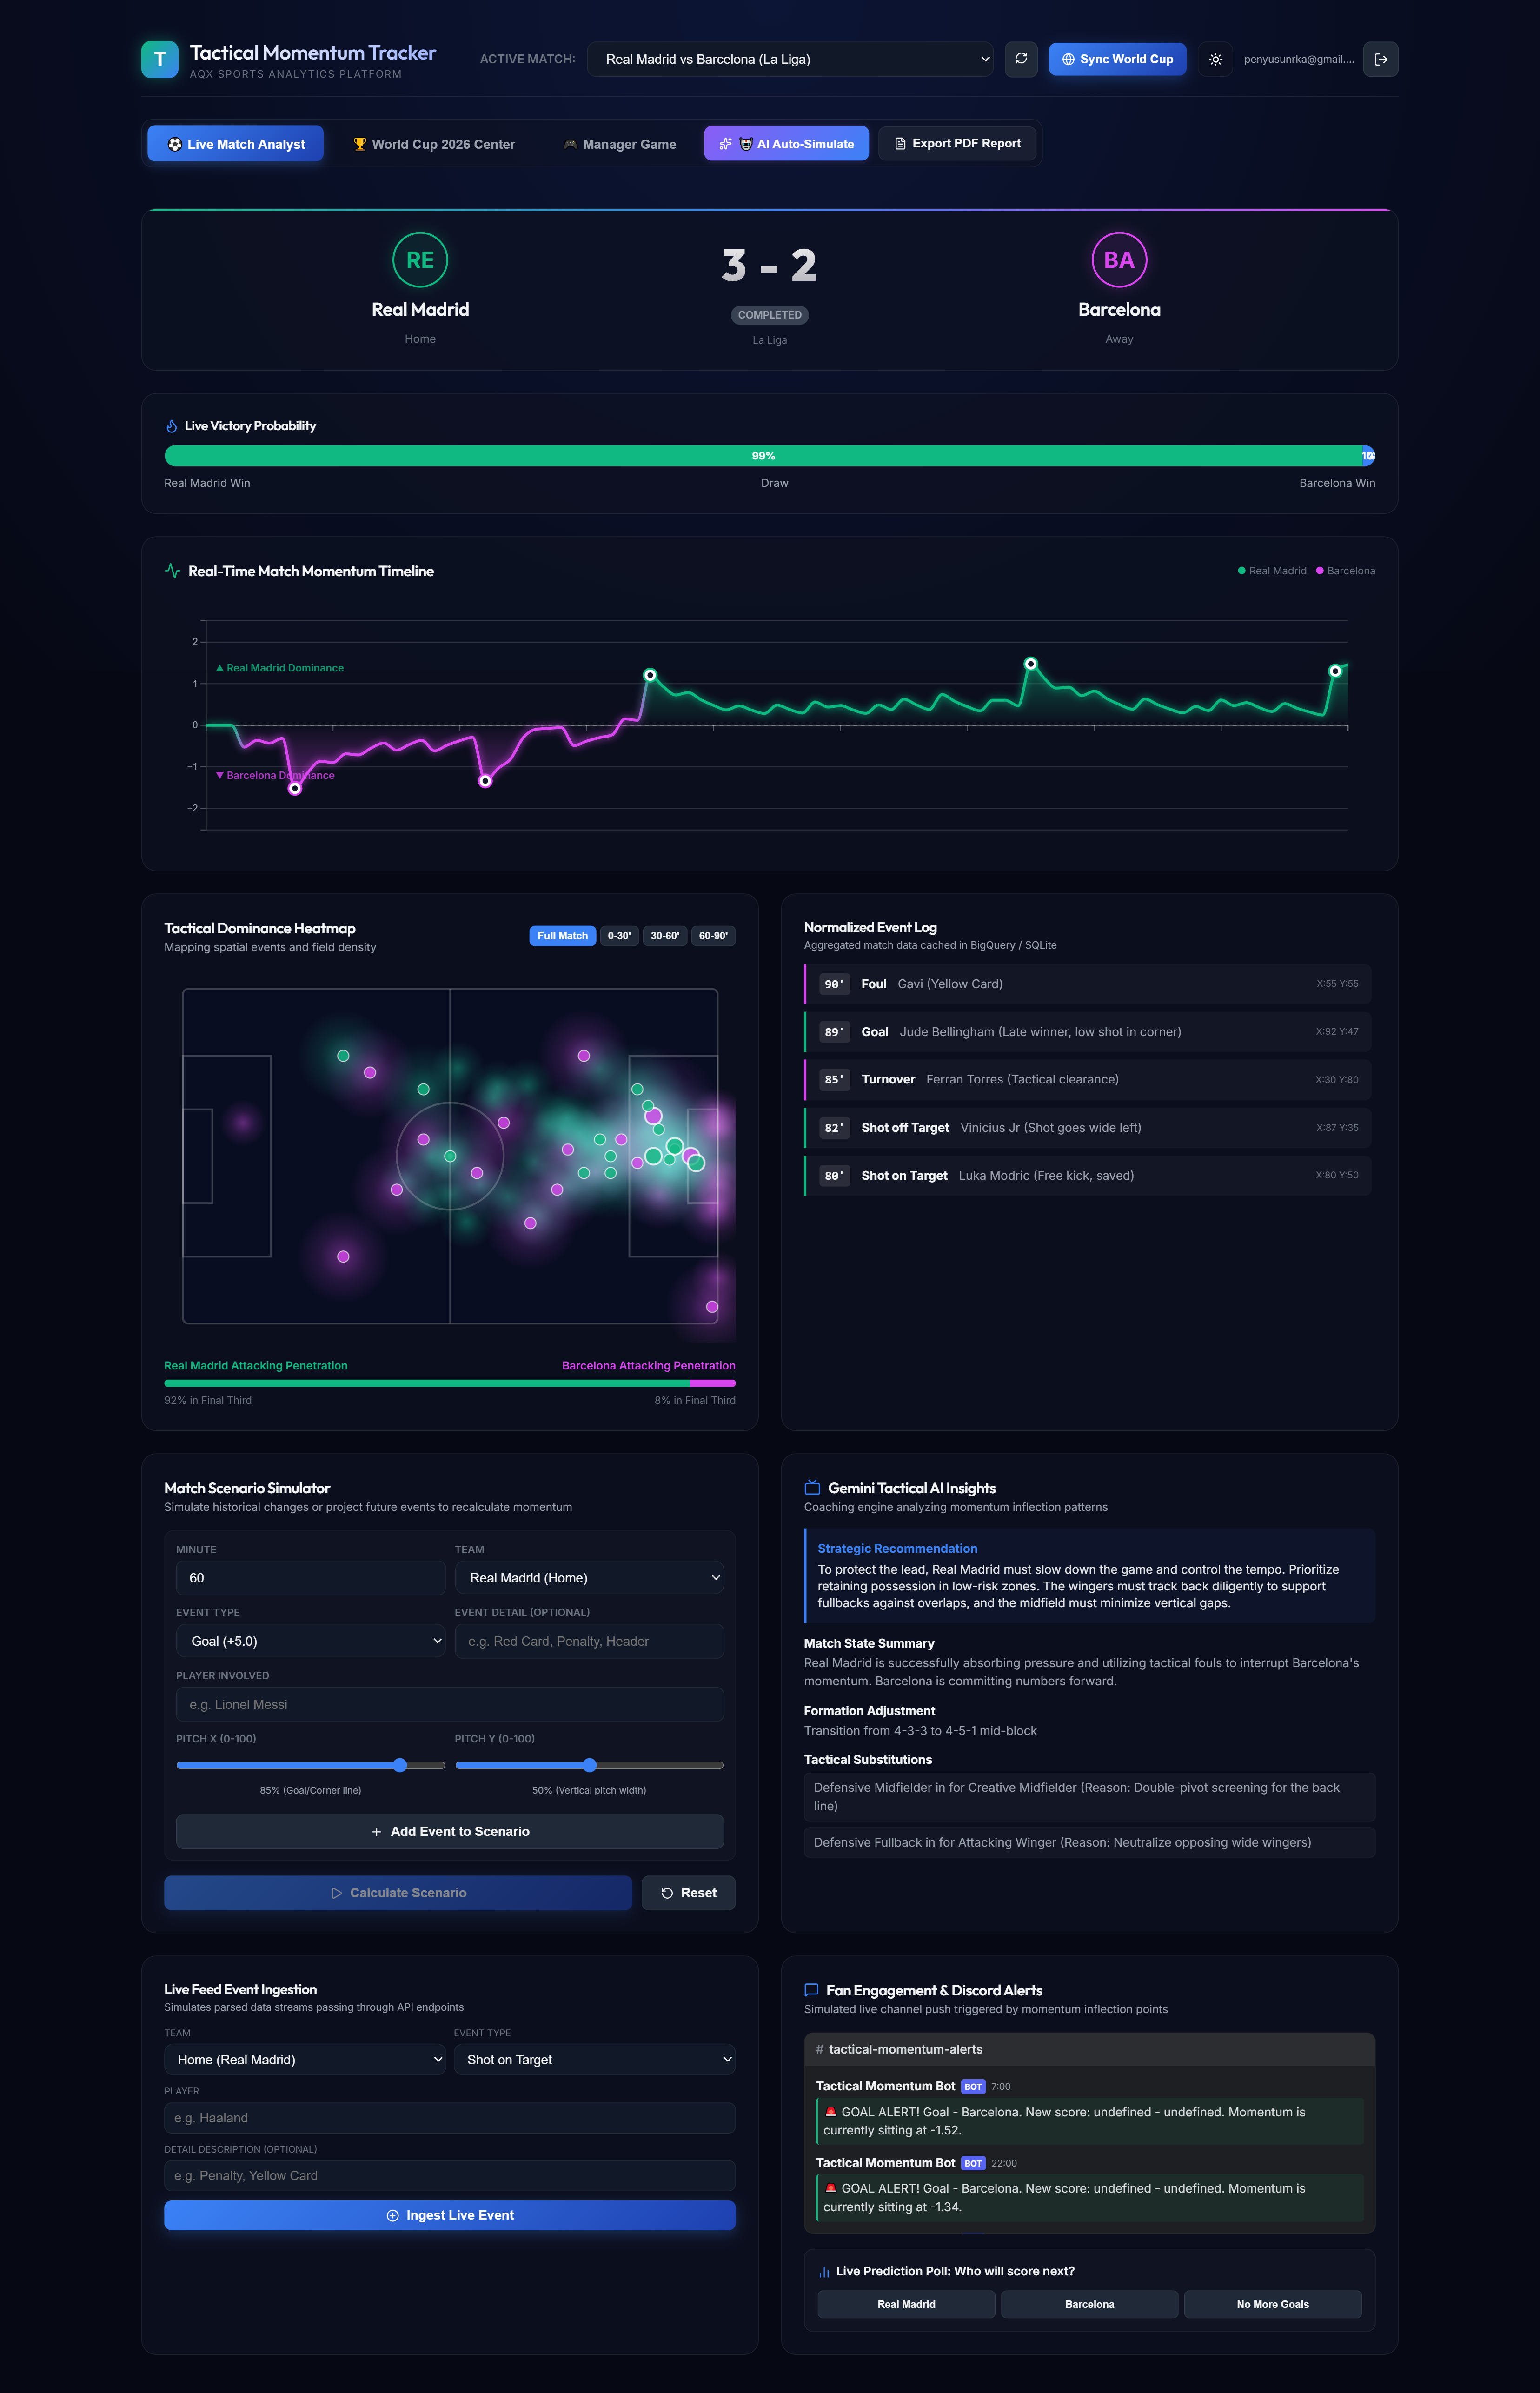Click the Defensive Fullback substitution suggestion
Image resolution: width=1540 pixels, height=2393 pixels.
pos(1090,1842)
